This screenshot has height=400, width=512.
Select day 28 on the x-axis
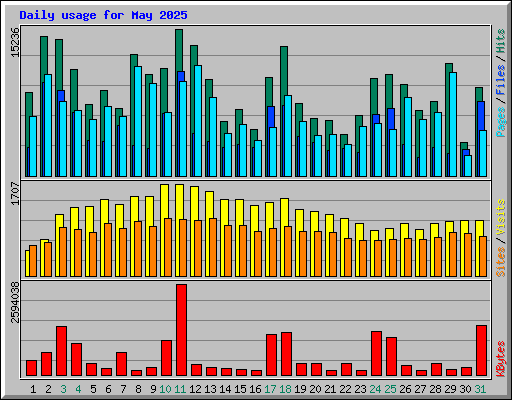(435, 389)
